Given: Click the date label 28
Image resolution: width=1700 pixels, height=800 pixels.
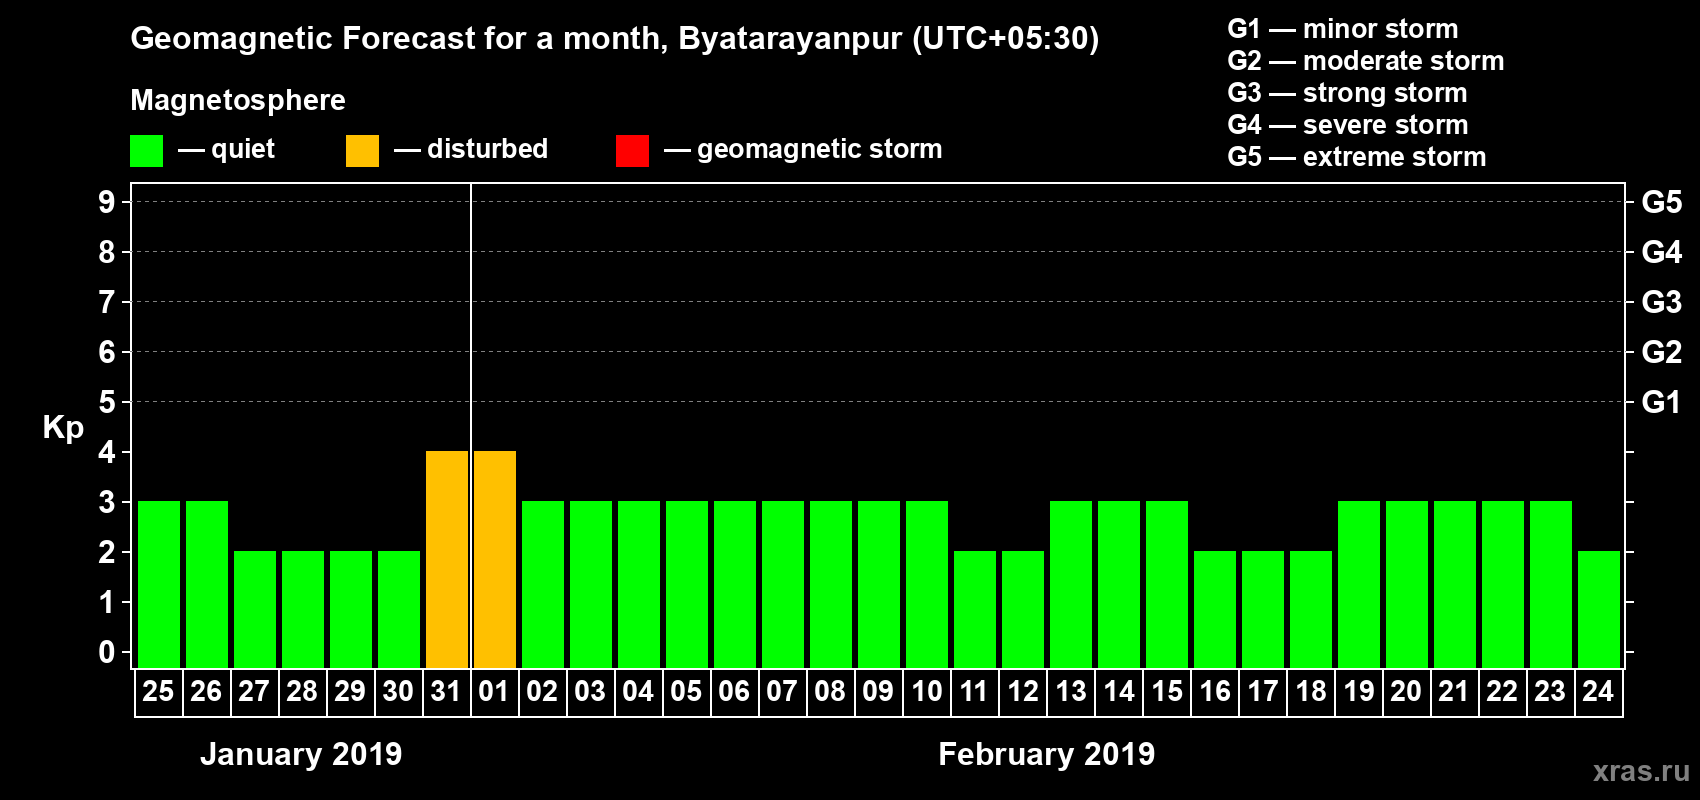Looking at the screenshot, I should pyautogui.click(x=302, y=691).
